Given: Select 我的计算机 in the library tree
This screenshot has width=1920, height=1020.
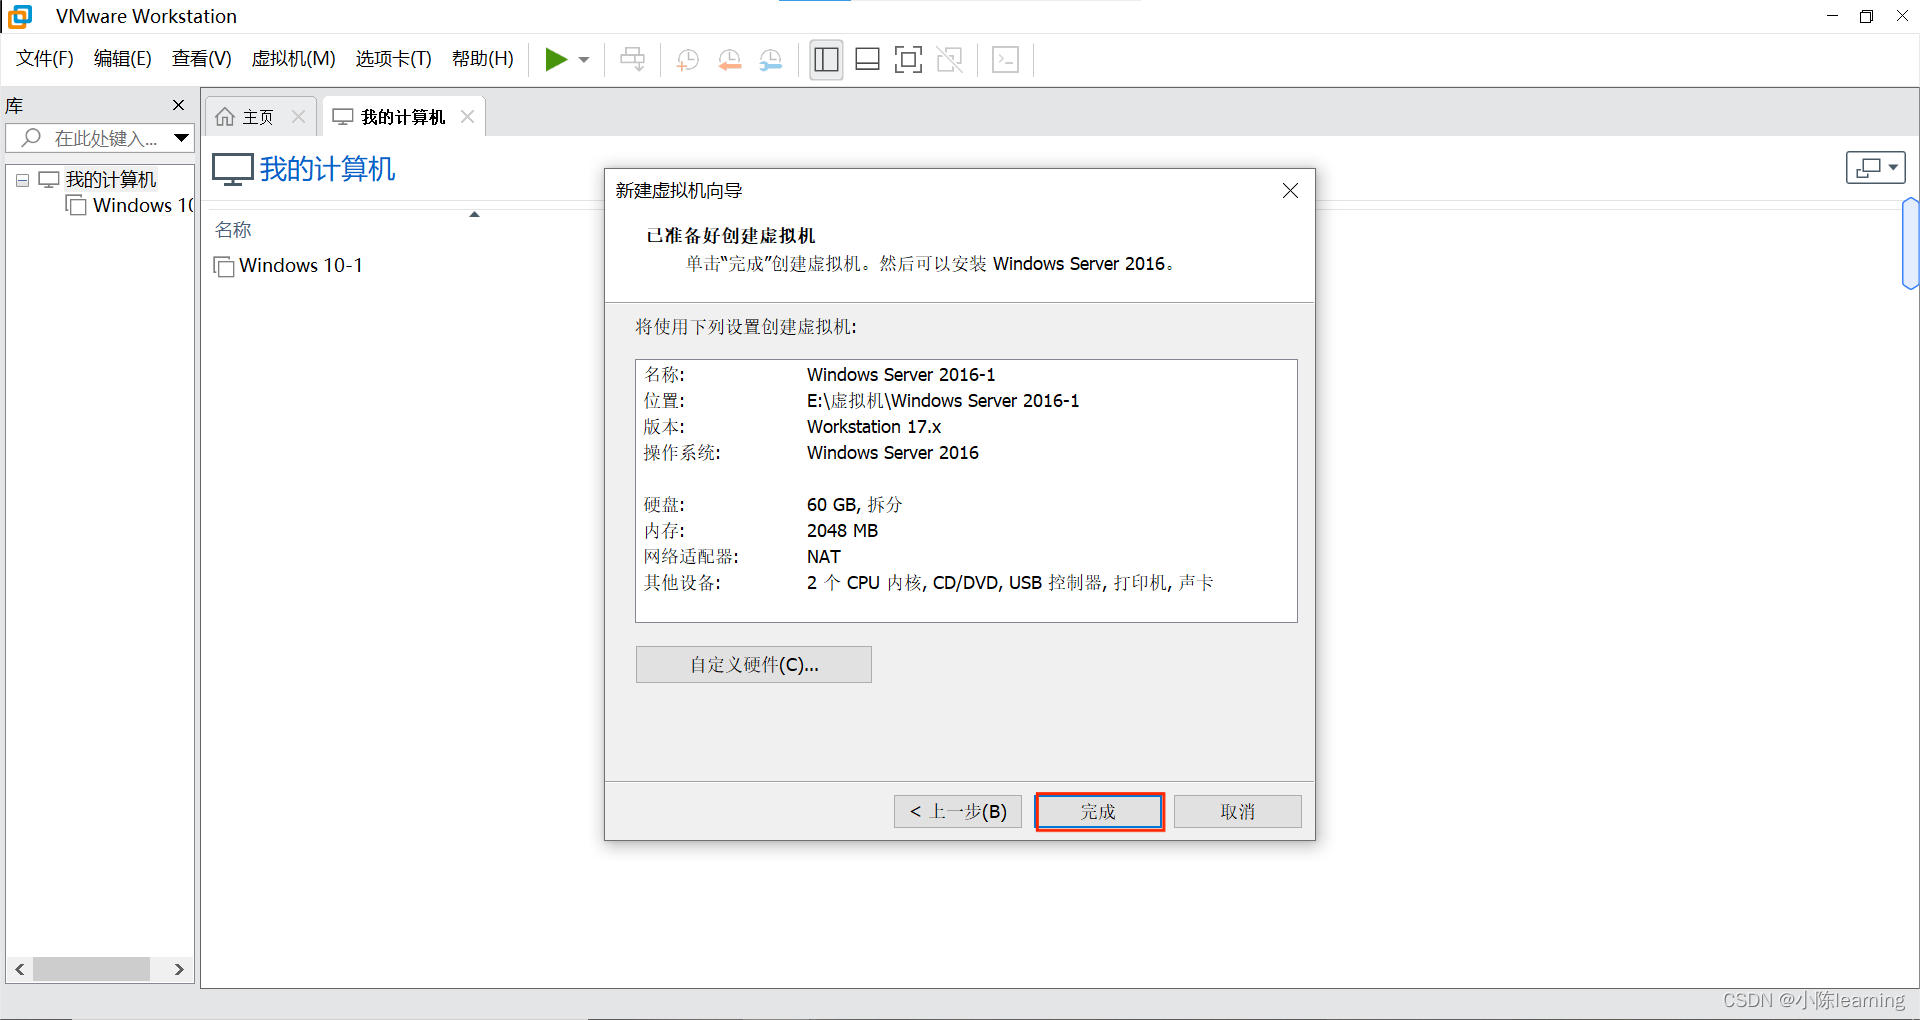Looking at the screenshot, I should pos(110,180).
